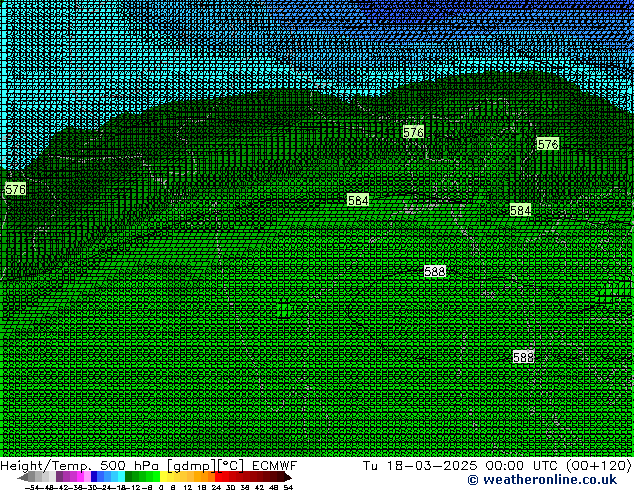The height and width of the screenshot is (490, 634).
Task: Click the bright green swatch in the legend
Action: [156, 476]
